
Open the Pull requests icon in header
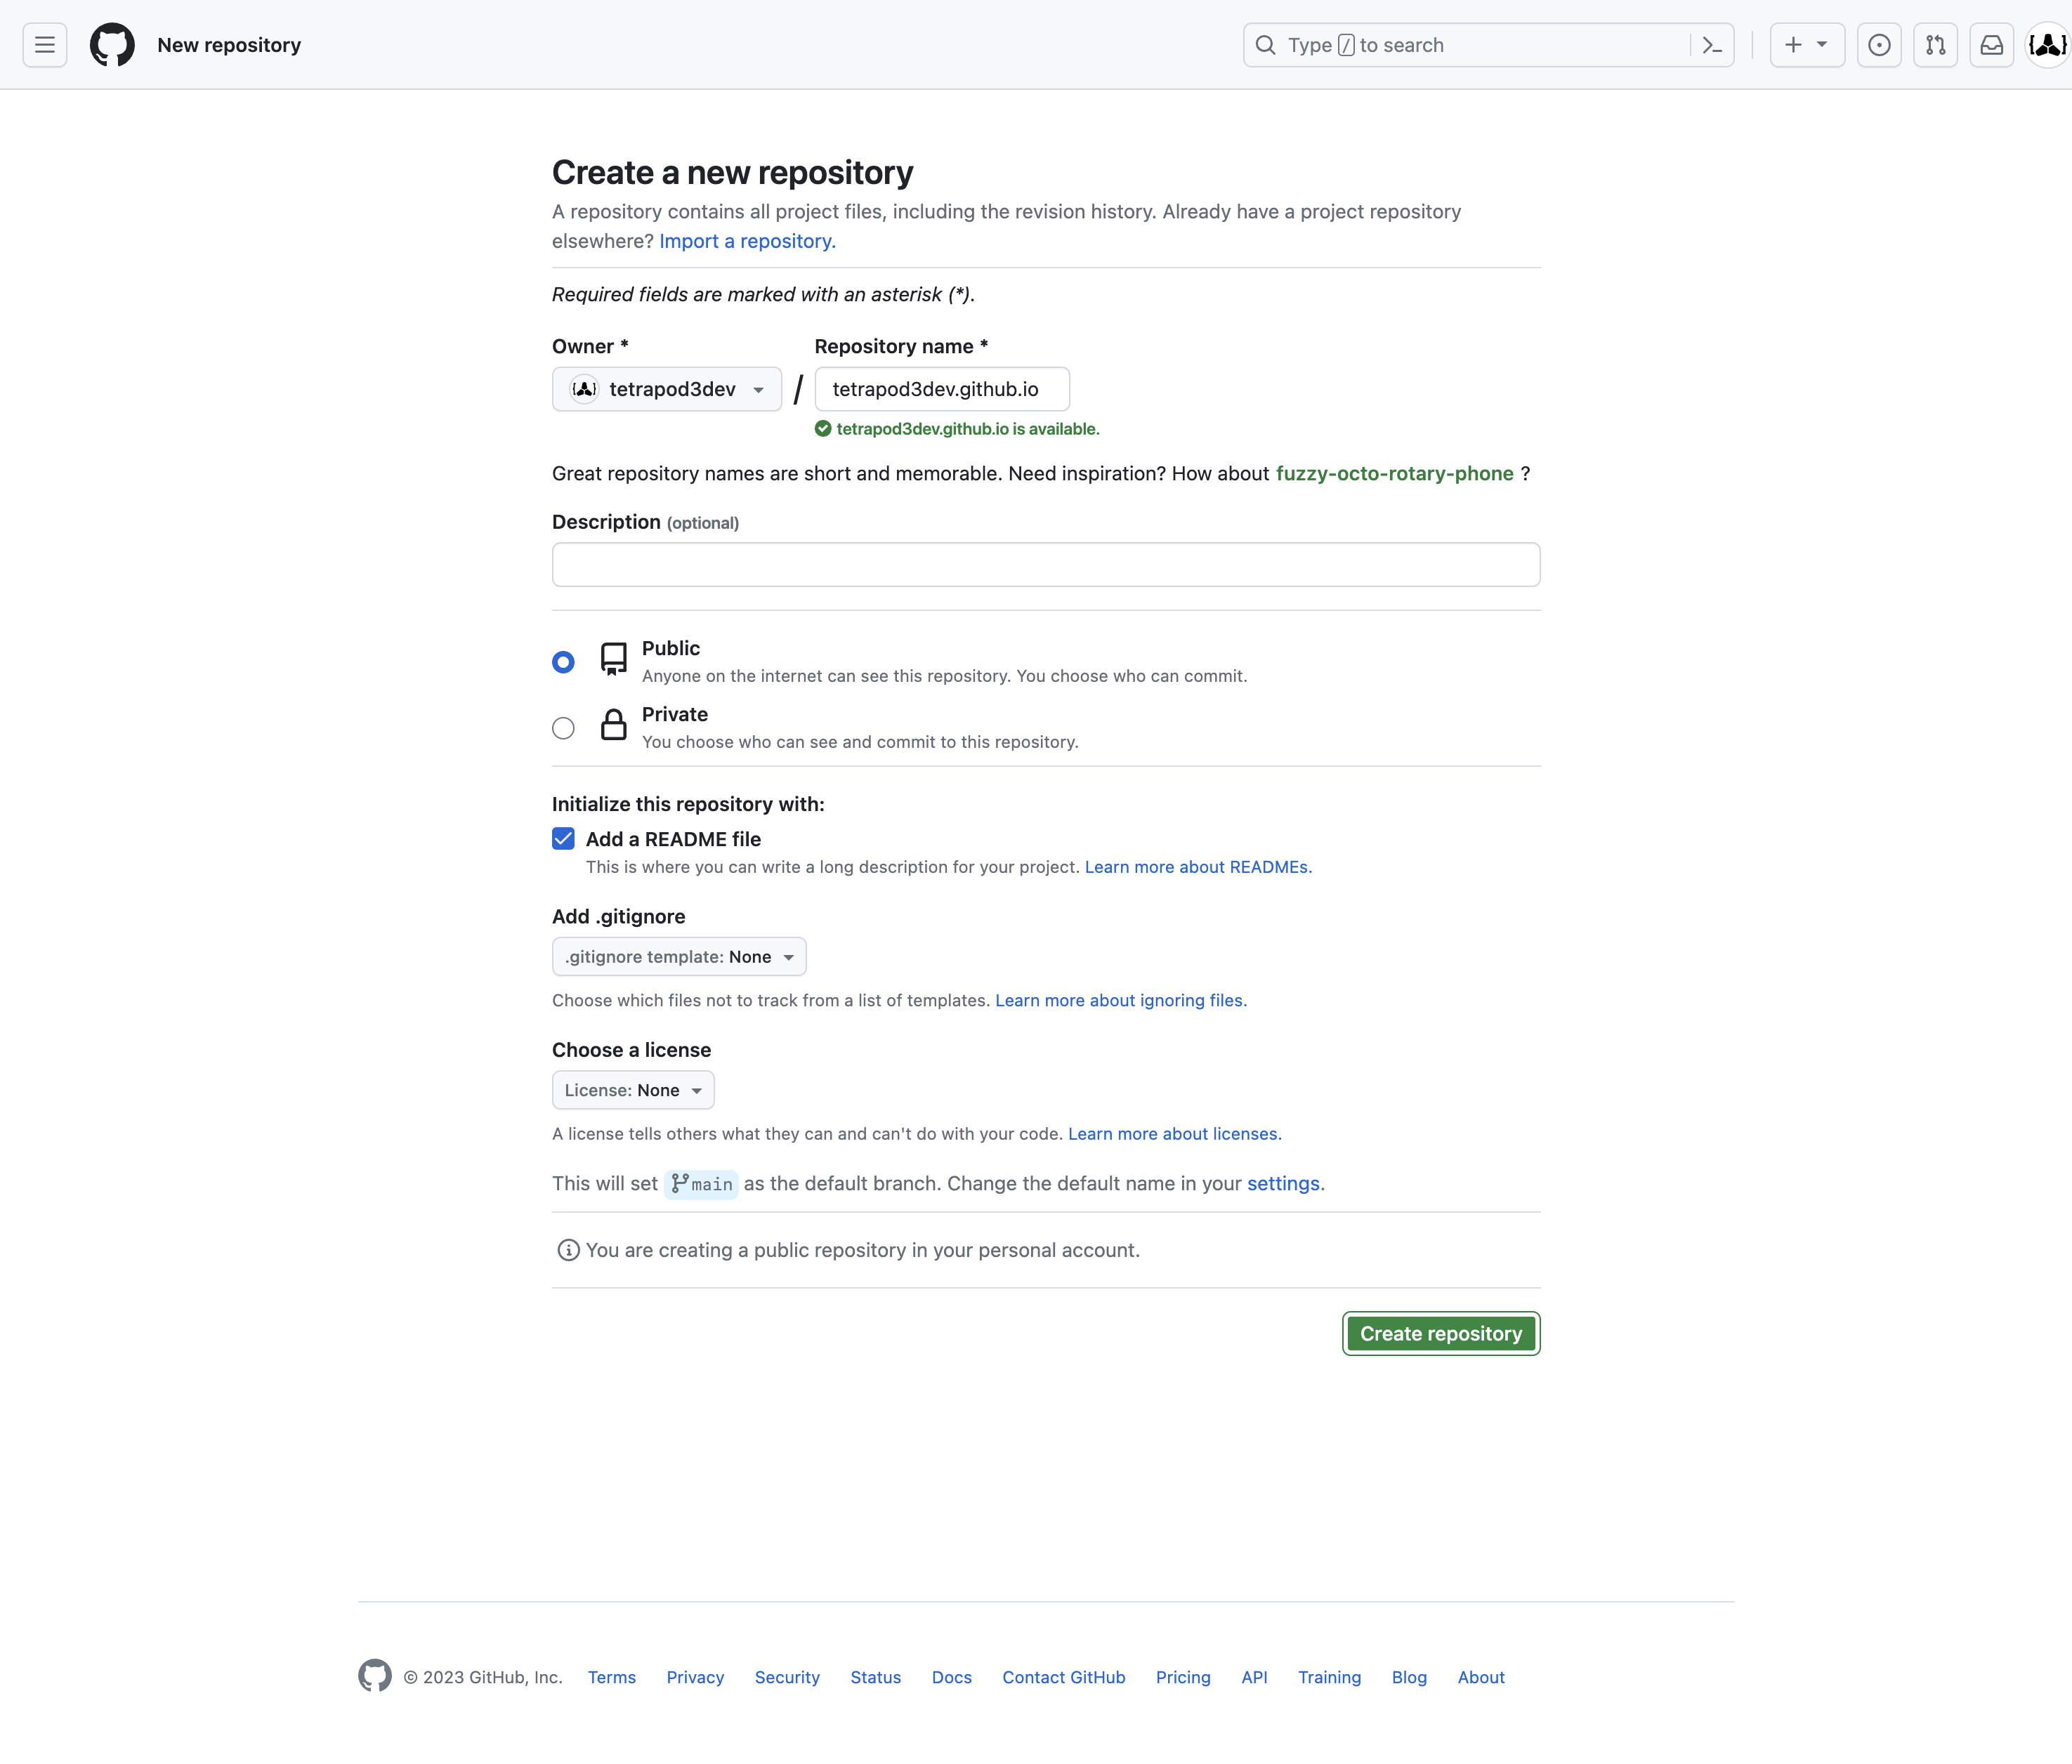point(1935,45)
